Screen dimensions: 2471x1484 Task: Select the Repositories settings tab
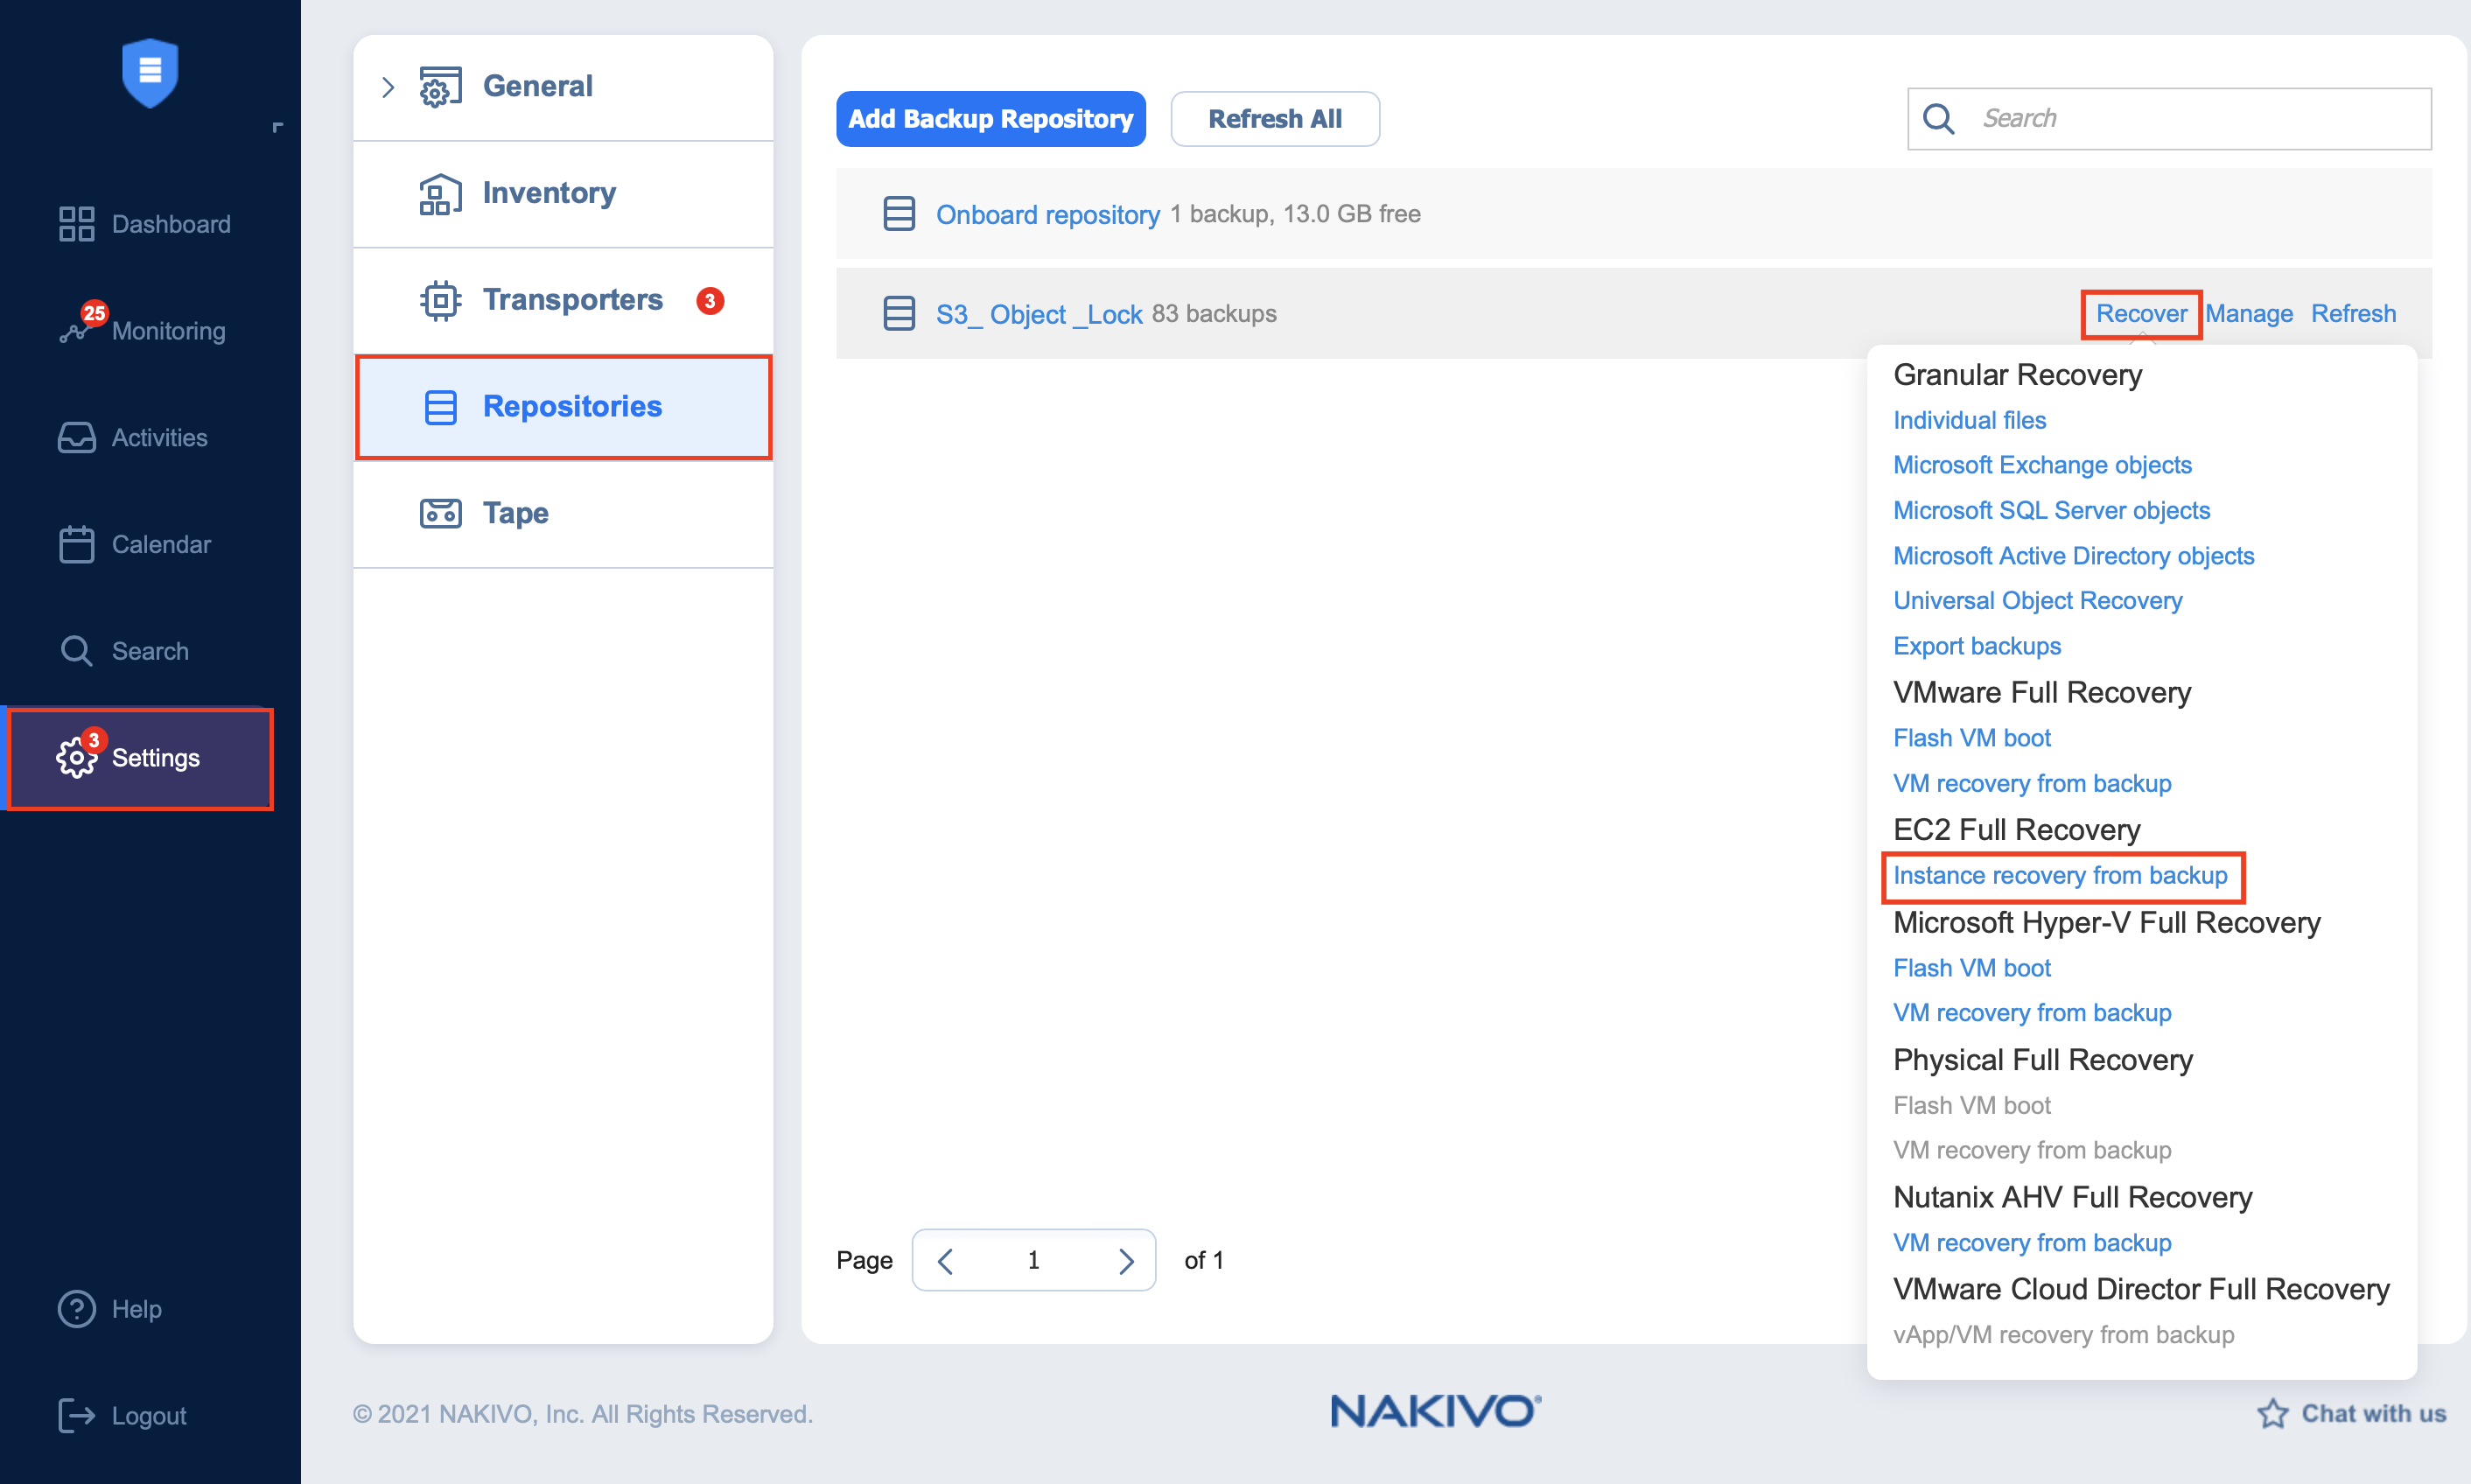click(x=563, y=407)
